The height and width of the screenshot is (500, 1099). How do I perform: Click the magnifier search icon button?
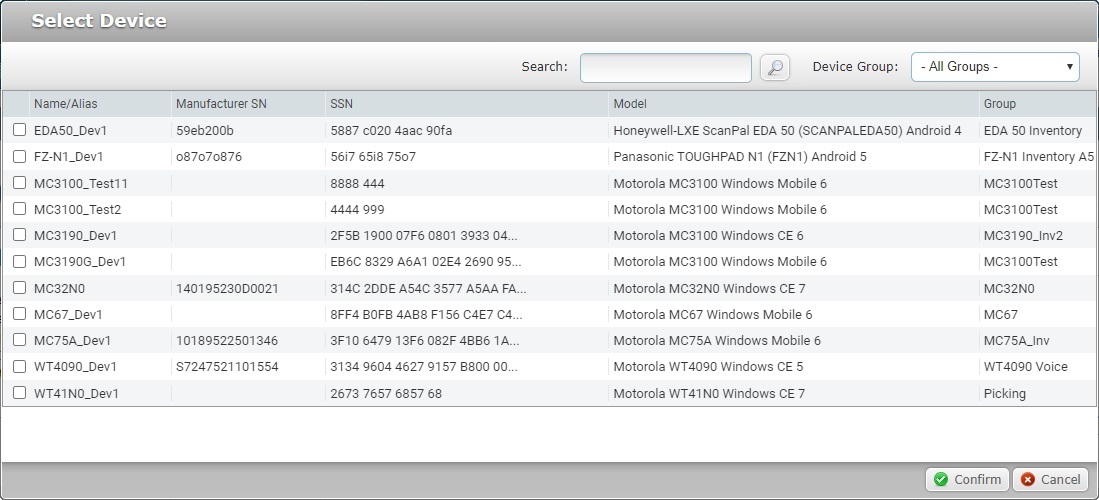click(774, 67)
